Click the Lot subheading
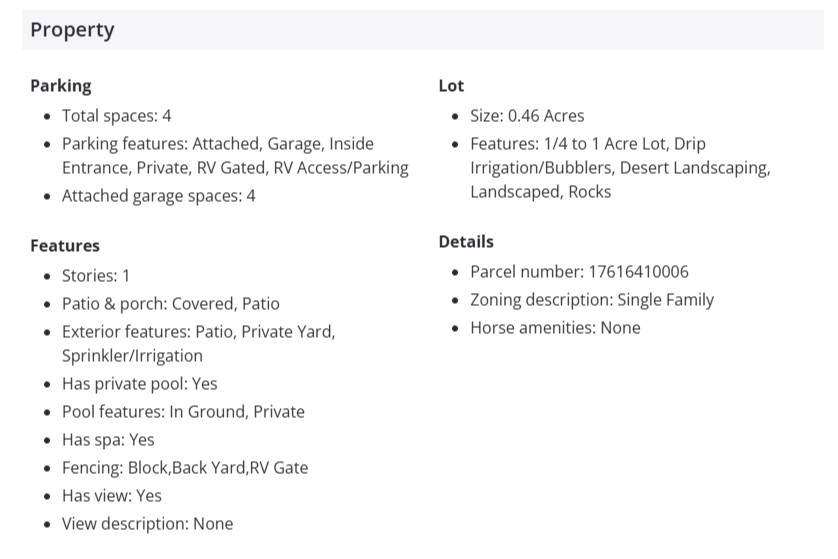Viewport: 838px width, 559px height. point(451,86)
